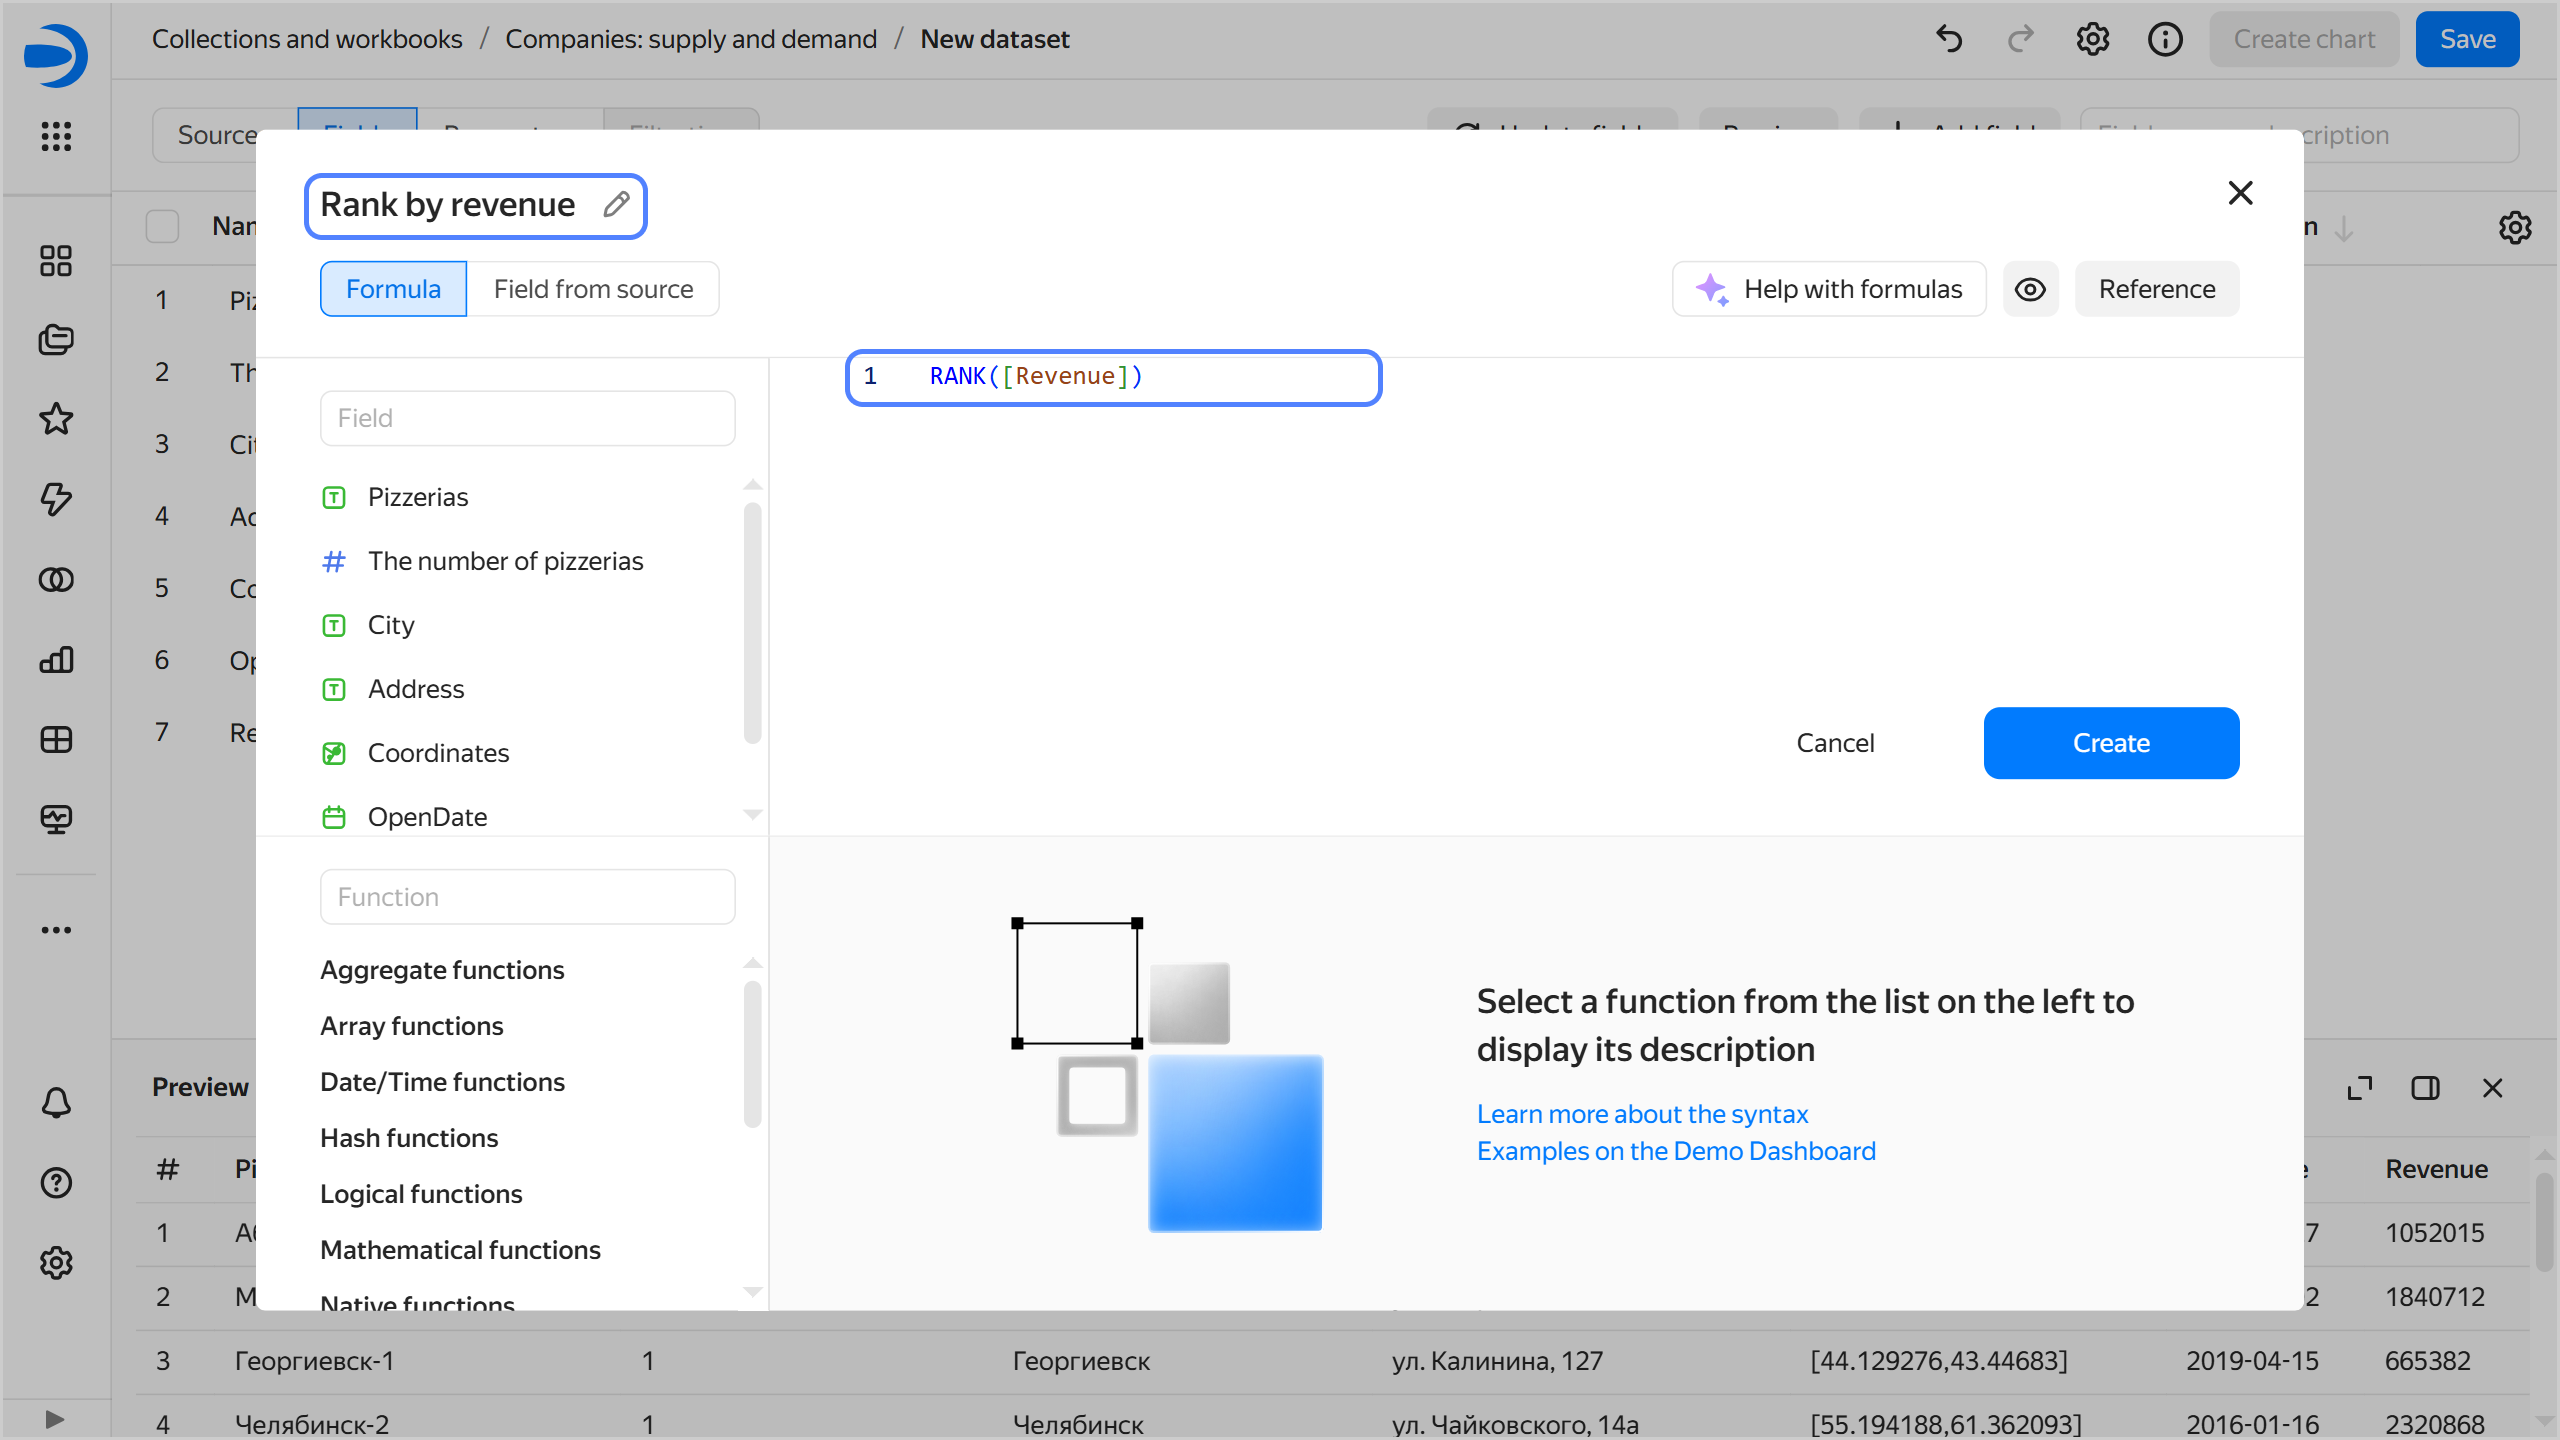Image resolution: width=2560 pixels, height=1440 pixels.
Task: Expand Mathematical functions category
Action: click(460, 1250)
